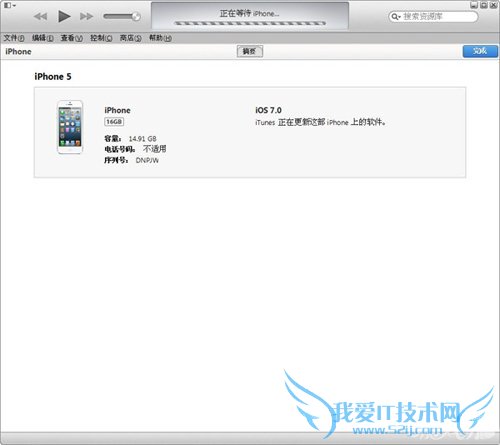Image resolution: width=500 pixels, height=445 pixels.
Task: Open the 编辑 menu
Action: point(43,38)
